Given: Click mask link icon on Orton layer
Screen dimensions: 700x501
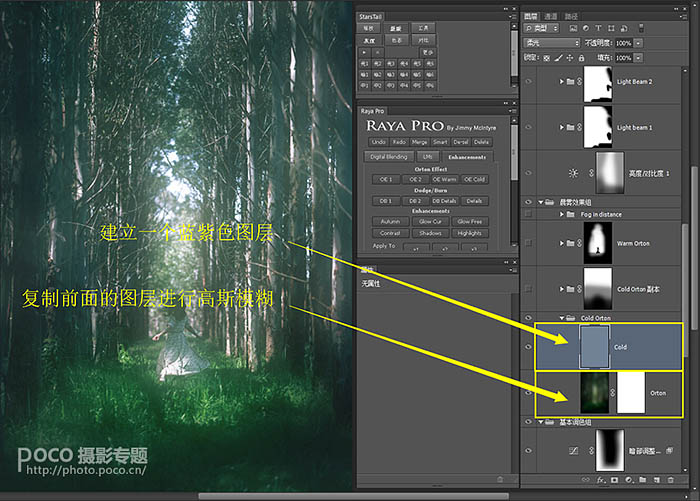Looking at the screenshot, I should [x=612, y=393].
